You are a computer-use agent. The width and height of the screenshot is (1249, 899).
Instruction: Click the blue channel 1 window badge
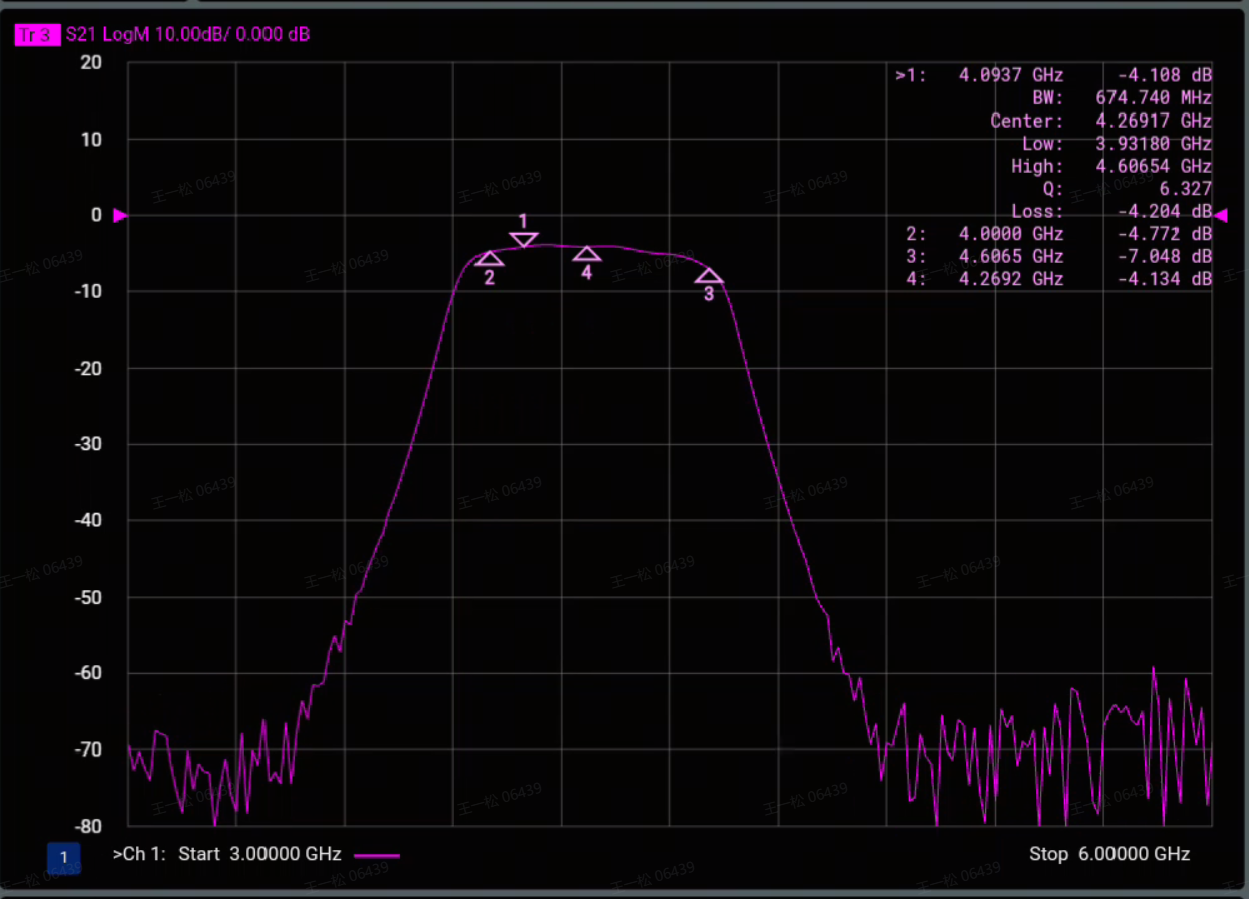(x=64, y=858)
